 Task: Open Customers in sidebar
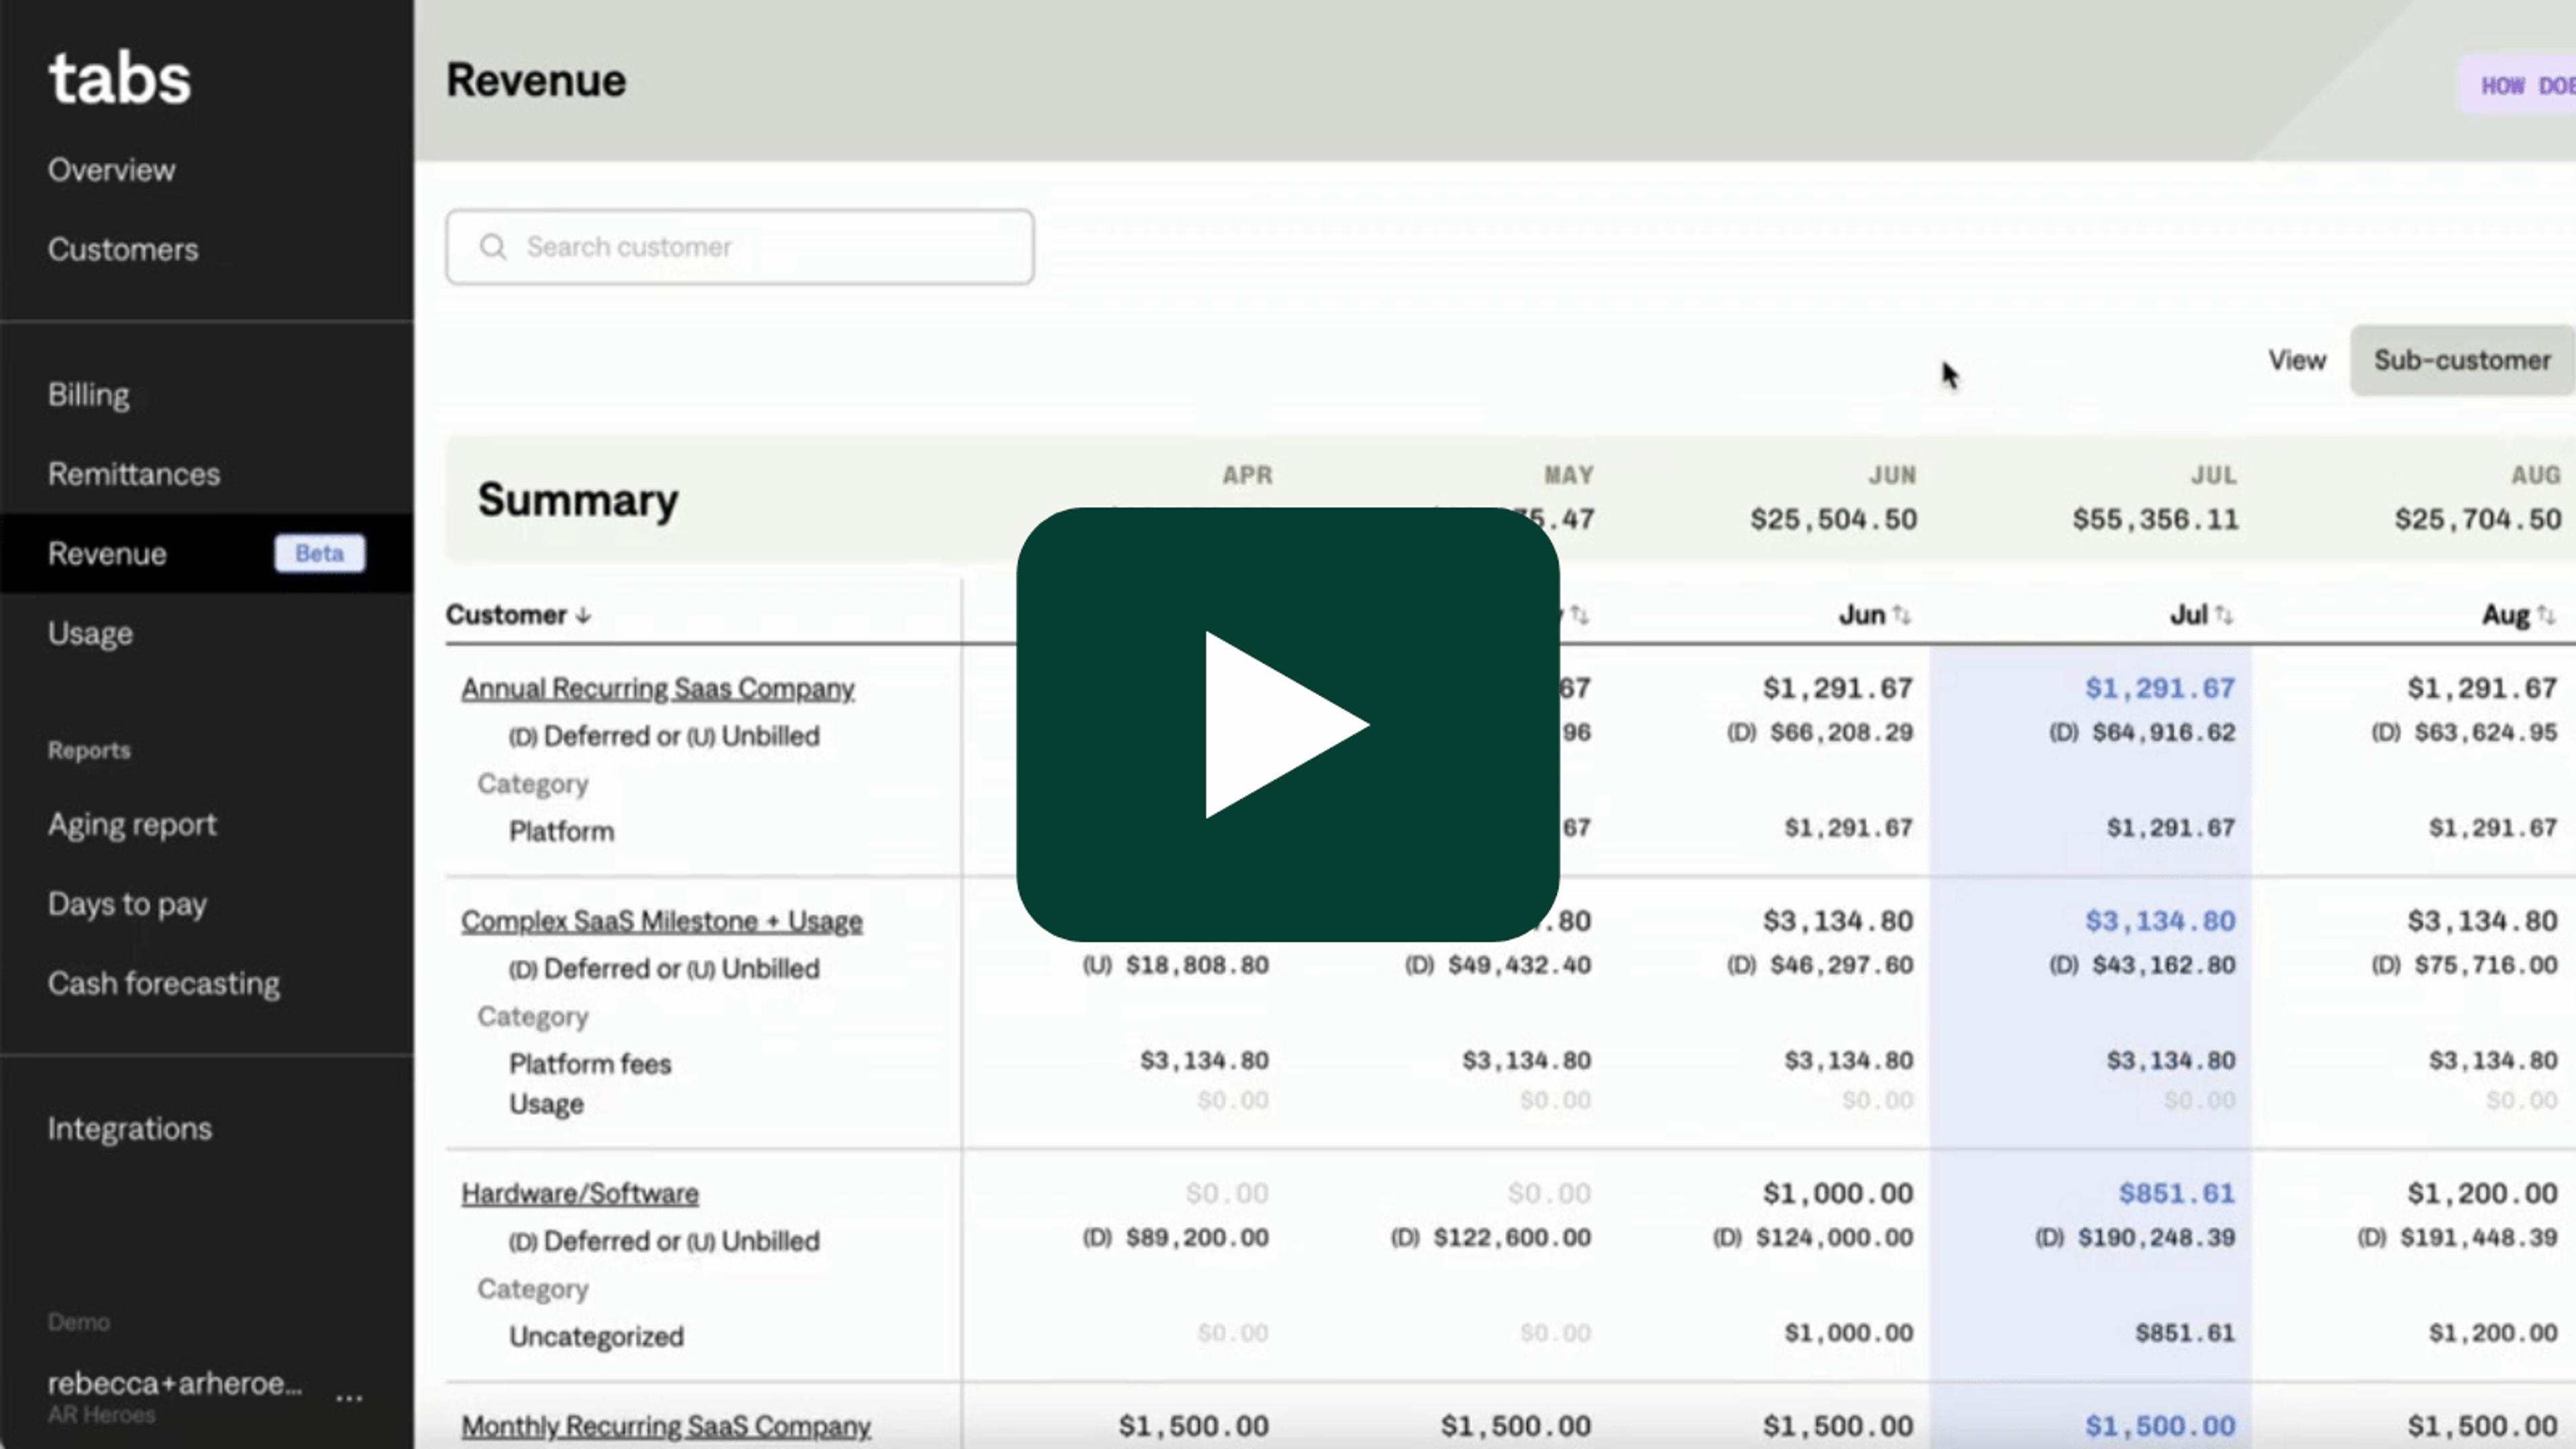123,249
